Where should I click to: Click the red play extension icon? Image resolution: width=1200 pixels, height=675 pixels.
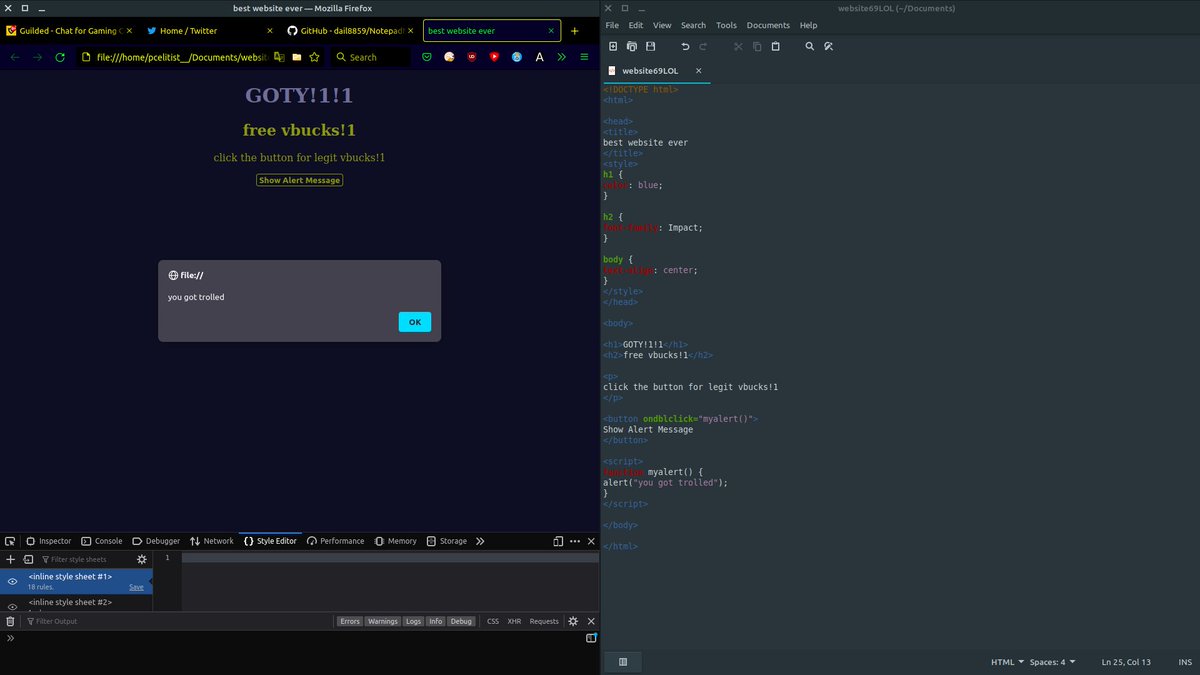point(494,57)
